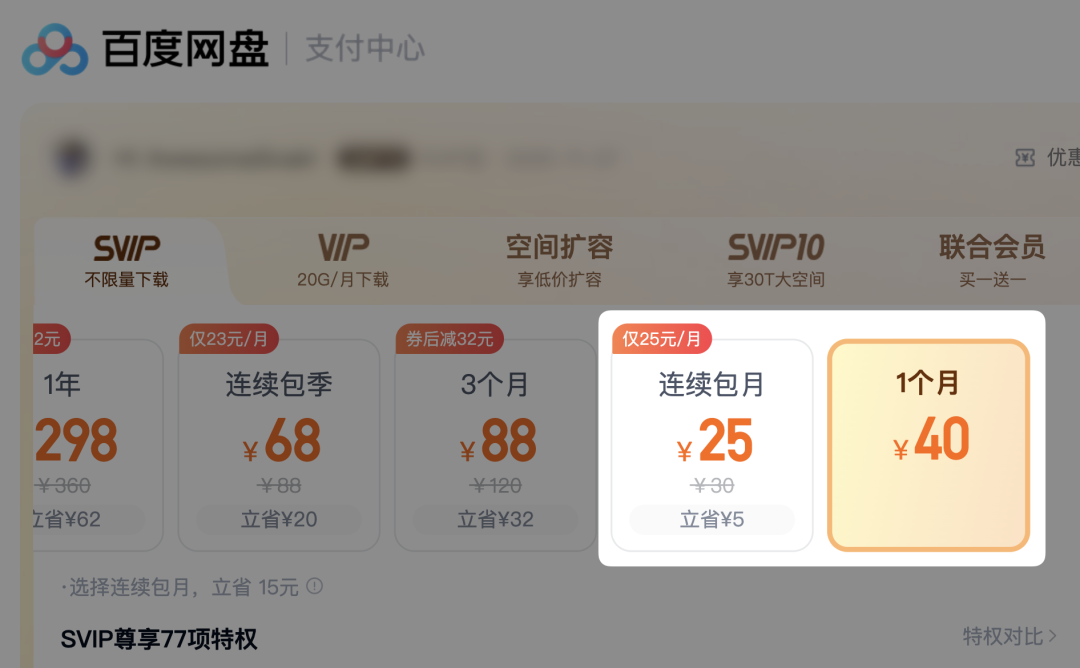Switch to the SVIP tab
The image size is (1080, 668).
[127, 262]
